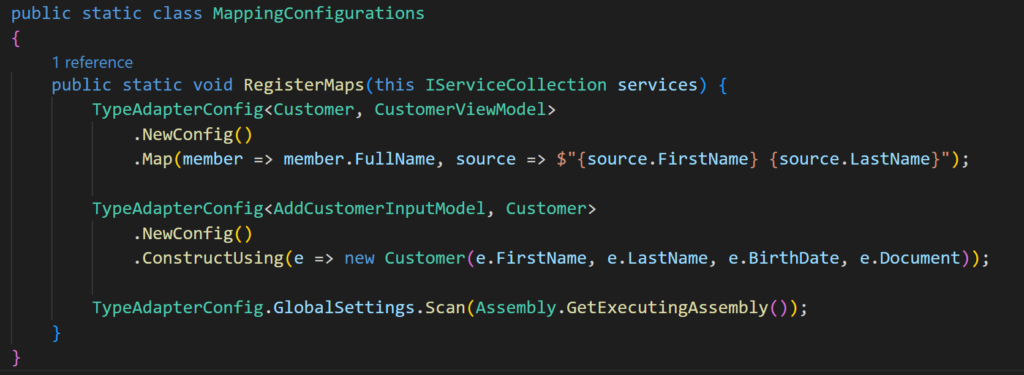The image size is (1024, 375).
Task: Click the first .NewConfig() call
Action: (x=193, y=135)
